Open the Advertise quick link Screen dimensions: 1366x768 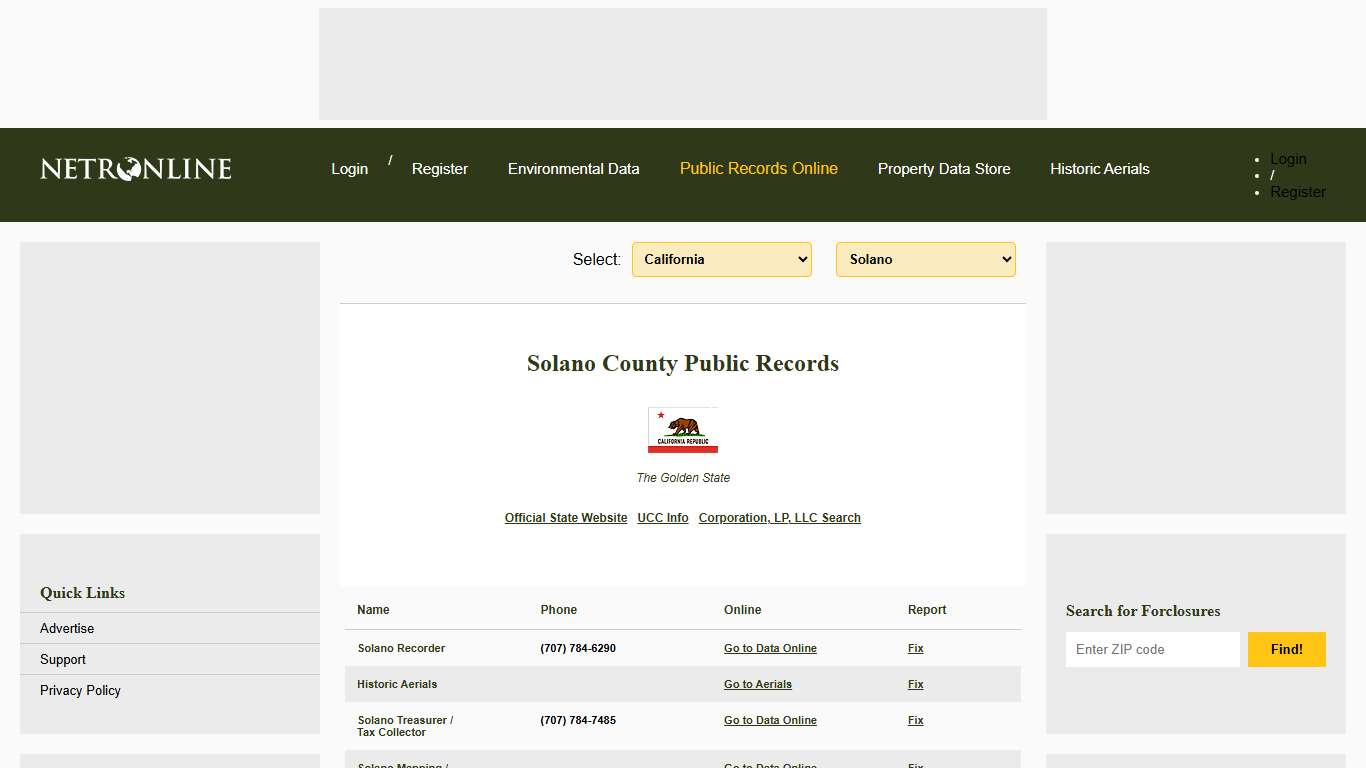tap(66, 628)
